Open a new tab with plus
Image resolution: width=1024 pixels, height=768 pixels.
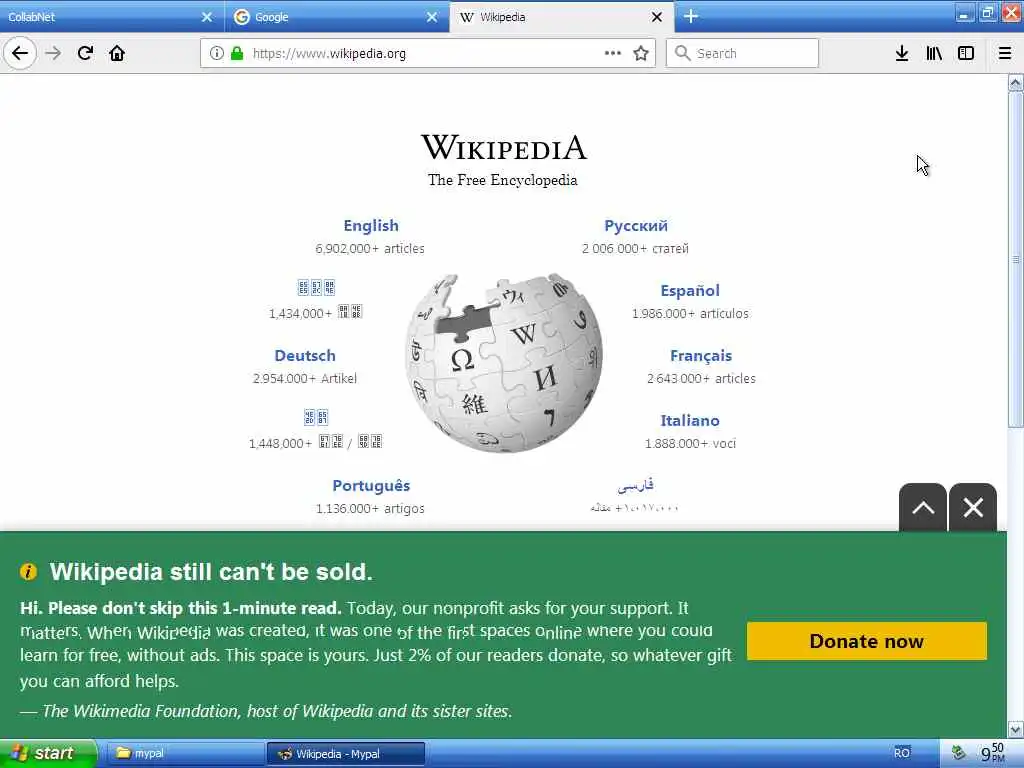691,16
